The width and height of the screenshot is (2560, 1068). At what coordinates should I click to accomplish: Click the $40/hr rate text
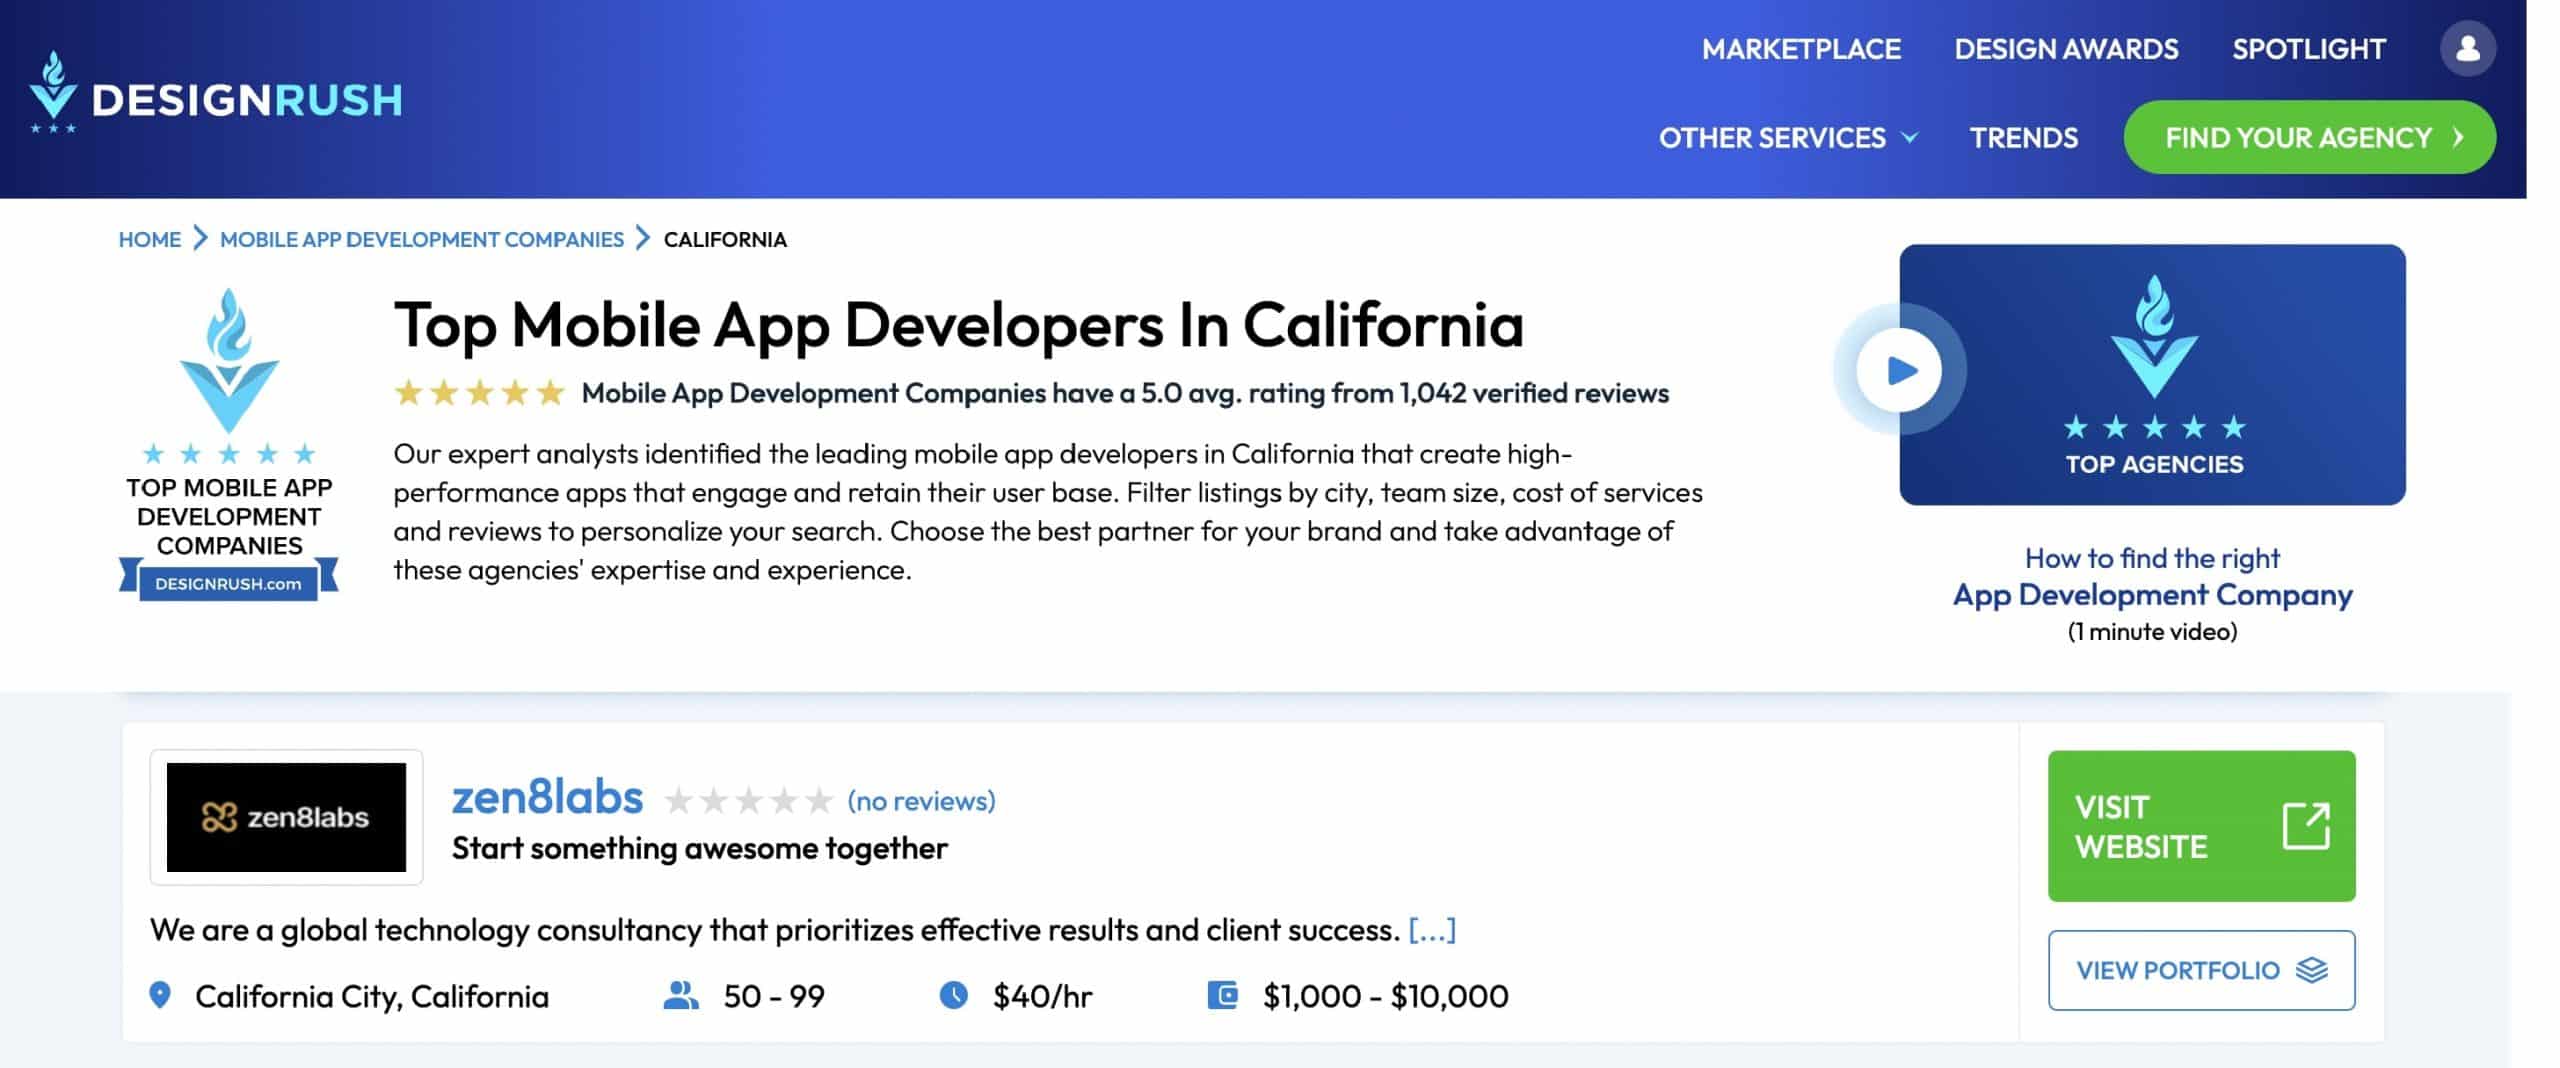pyautogui.click(x=1042, y=996)
